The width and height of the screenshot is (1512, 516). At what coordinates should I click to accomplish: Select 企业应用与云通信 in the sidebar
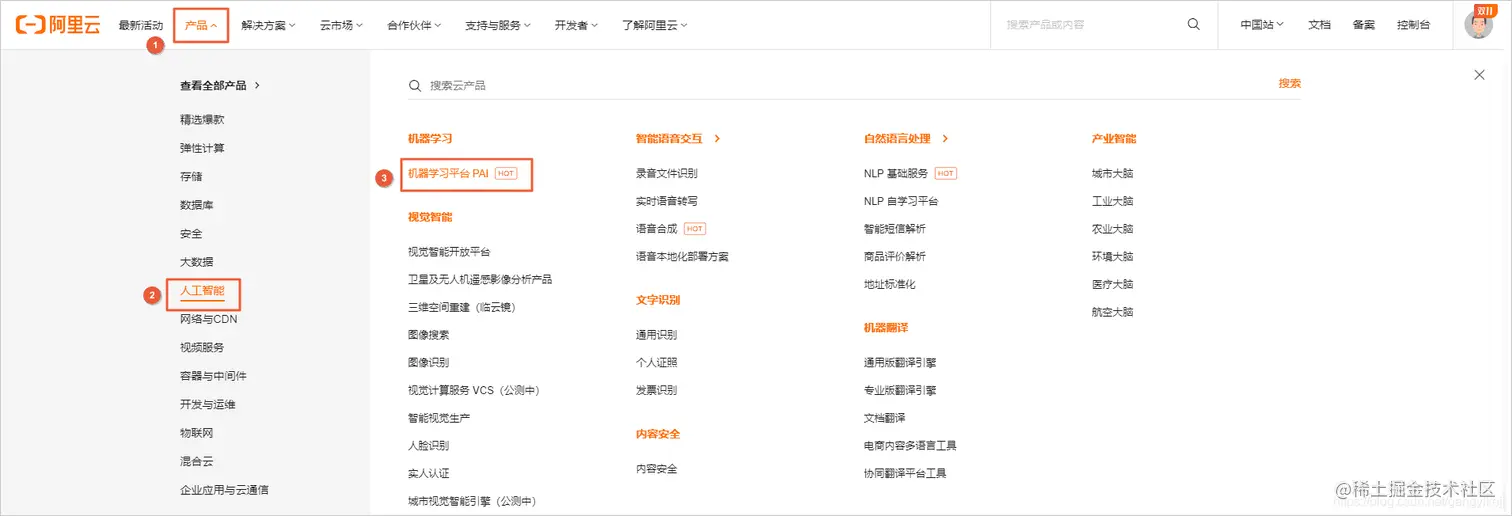(224, 490)
